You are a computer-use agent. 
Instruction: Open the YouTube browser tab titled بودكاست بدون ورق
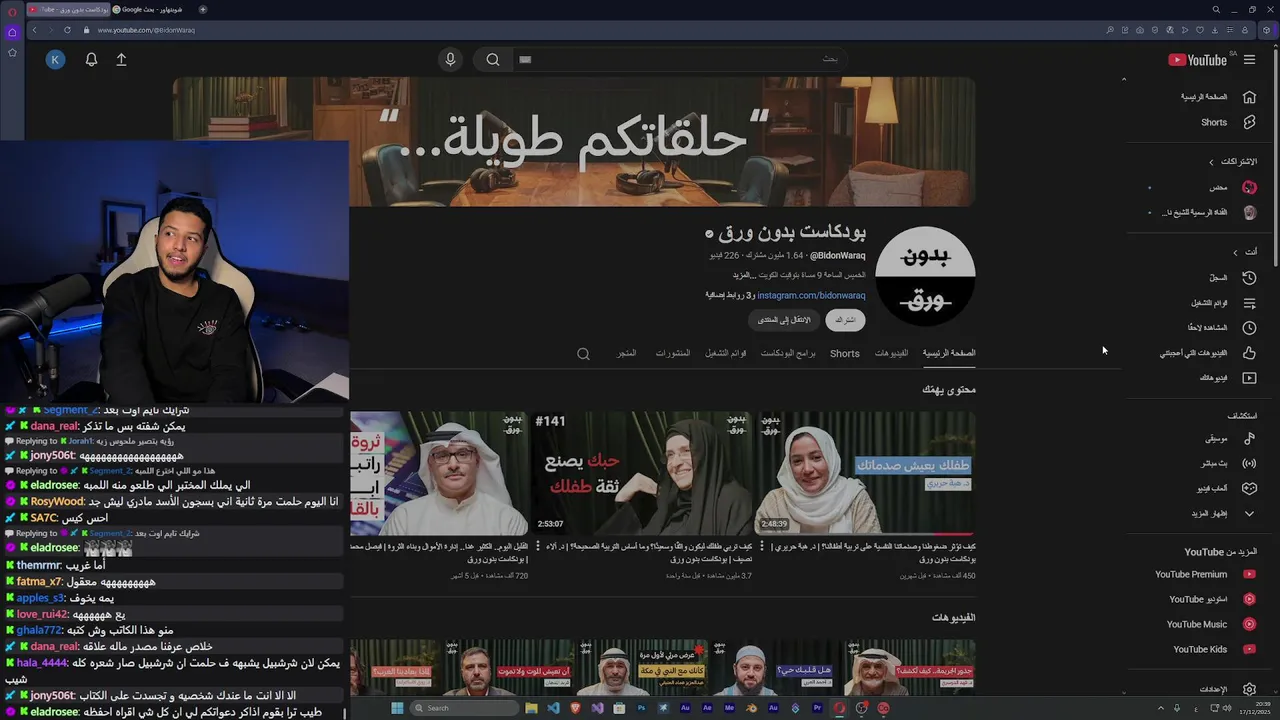tap(67, 10)
